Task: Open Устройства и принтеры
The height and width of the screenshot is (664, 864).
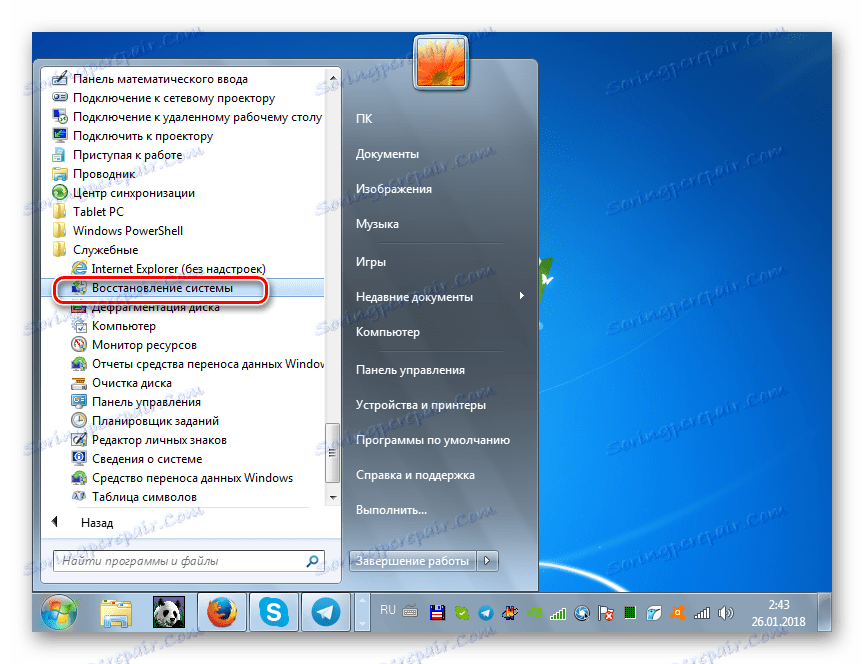Action: click(x=420, y=405)
